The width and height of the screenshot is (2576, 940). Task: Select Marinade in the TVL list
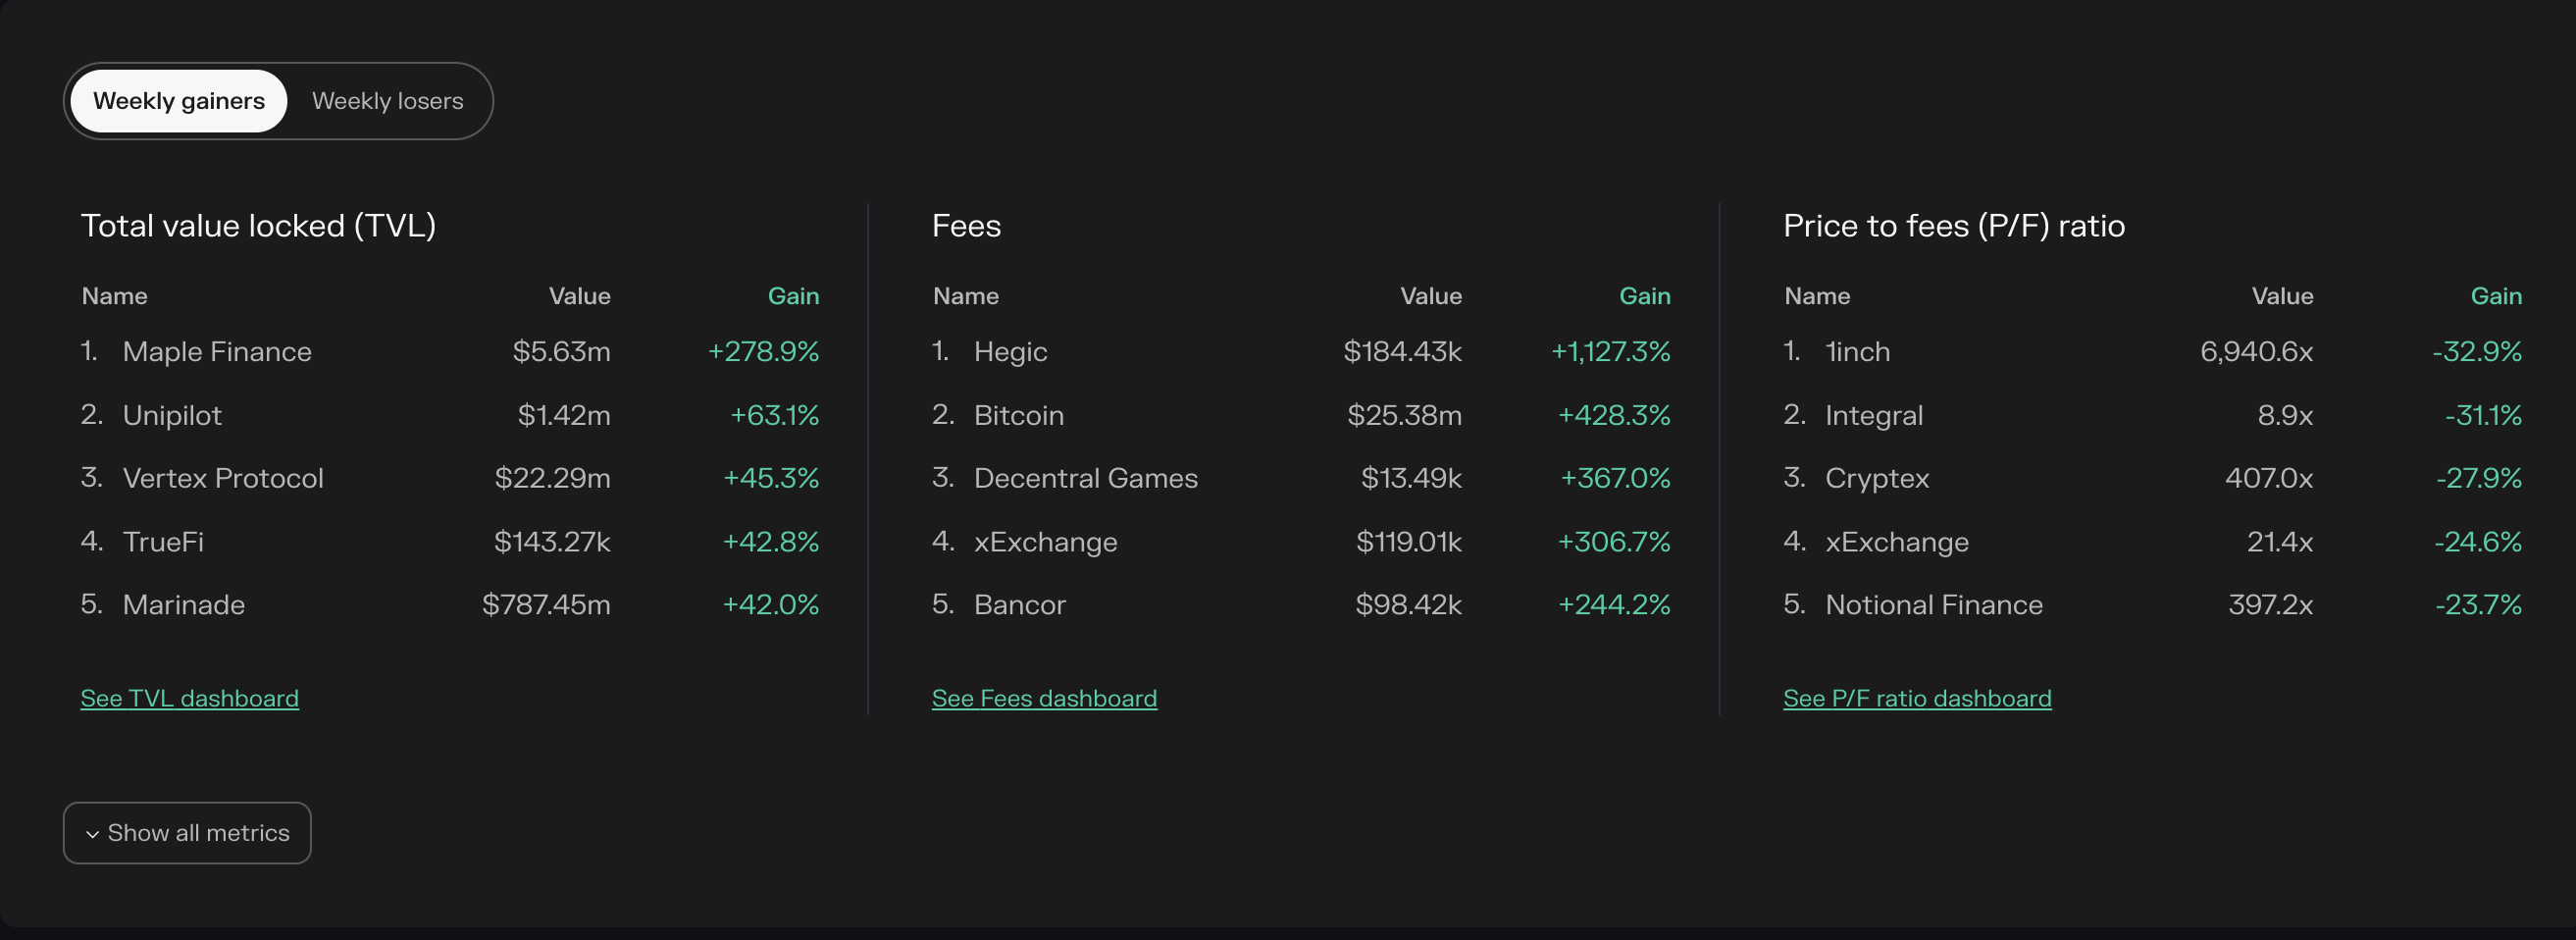[183, 605]
